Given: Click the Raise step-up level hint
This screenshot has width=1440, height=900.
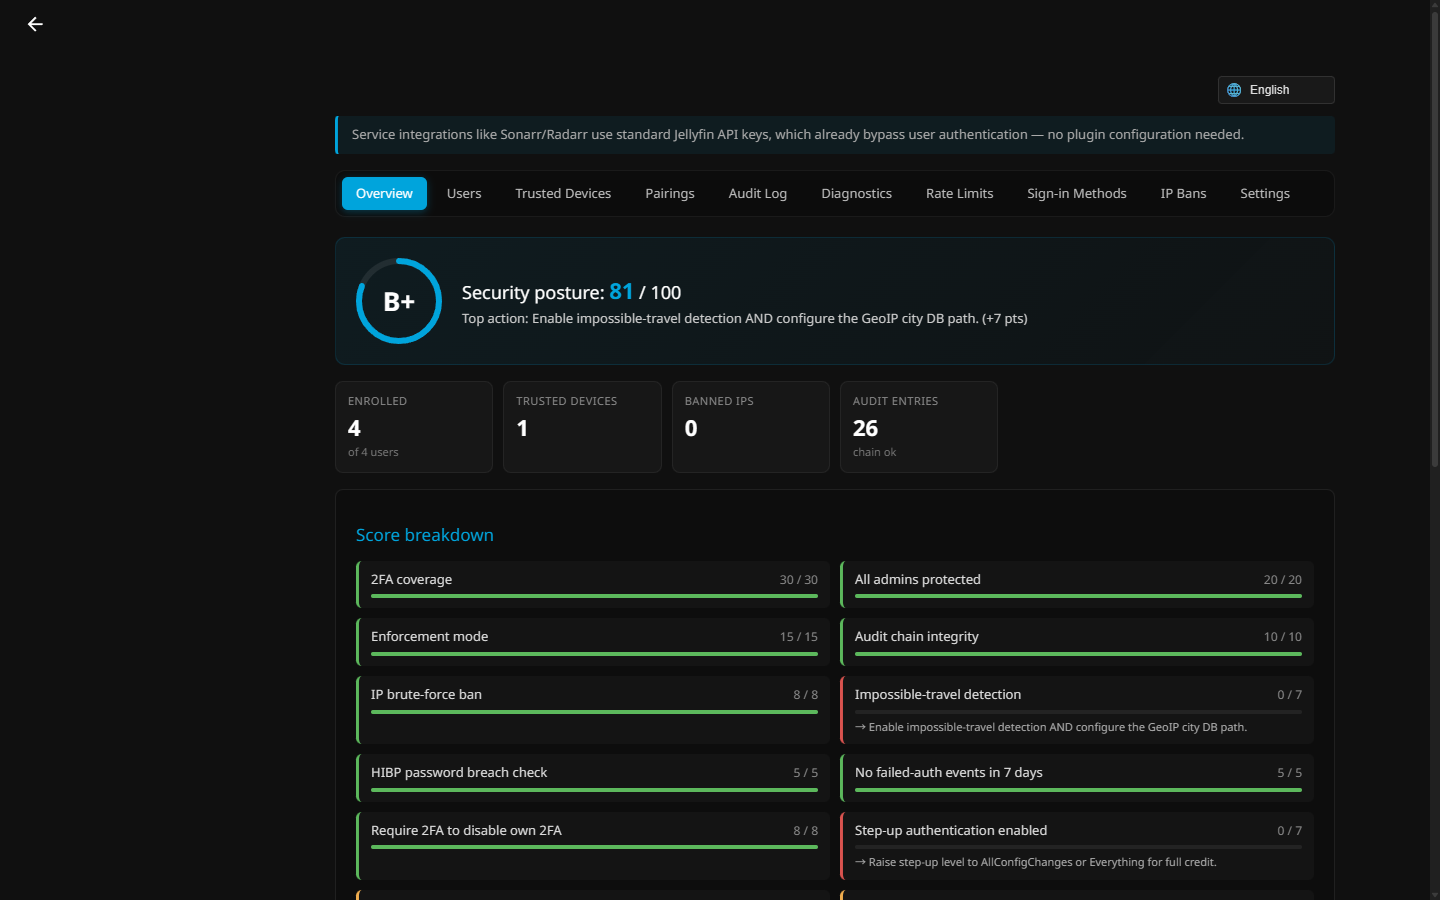Looking at the screenshot, I should (1036, 862).
